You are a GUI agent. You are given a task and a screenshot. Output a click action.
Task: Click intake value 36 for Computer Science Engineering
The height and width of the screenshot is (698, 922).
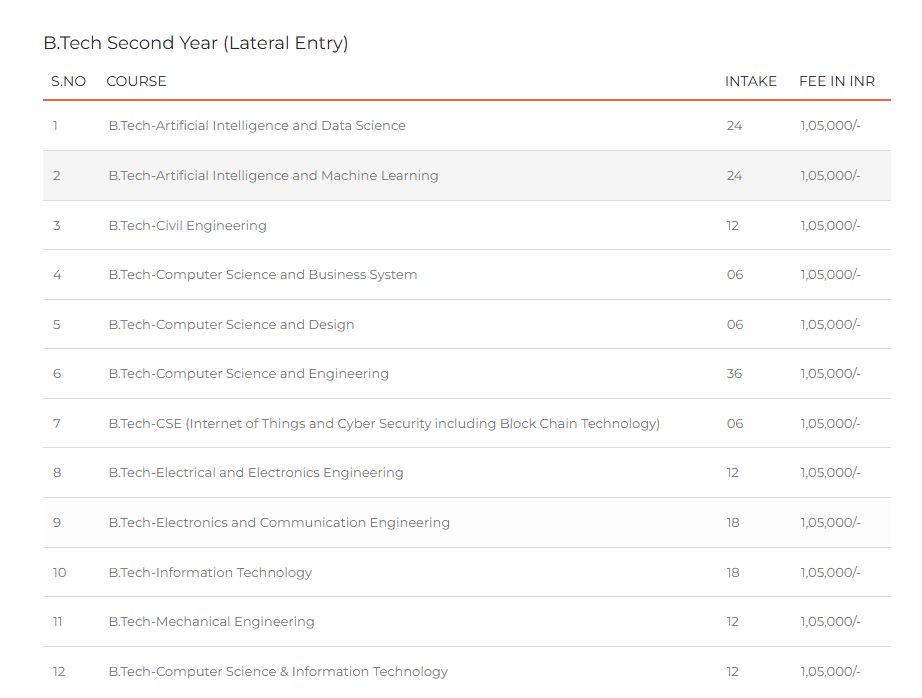coord(734,374)
